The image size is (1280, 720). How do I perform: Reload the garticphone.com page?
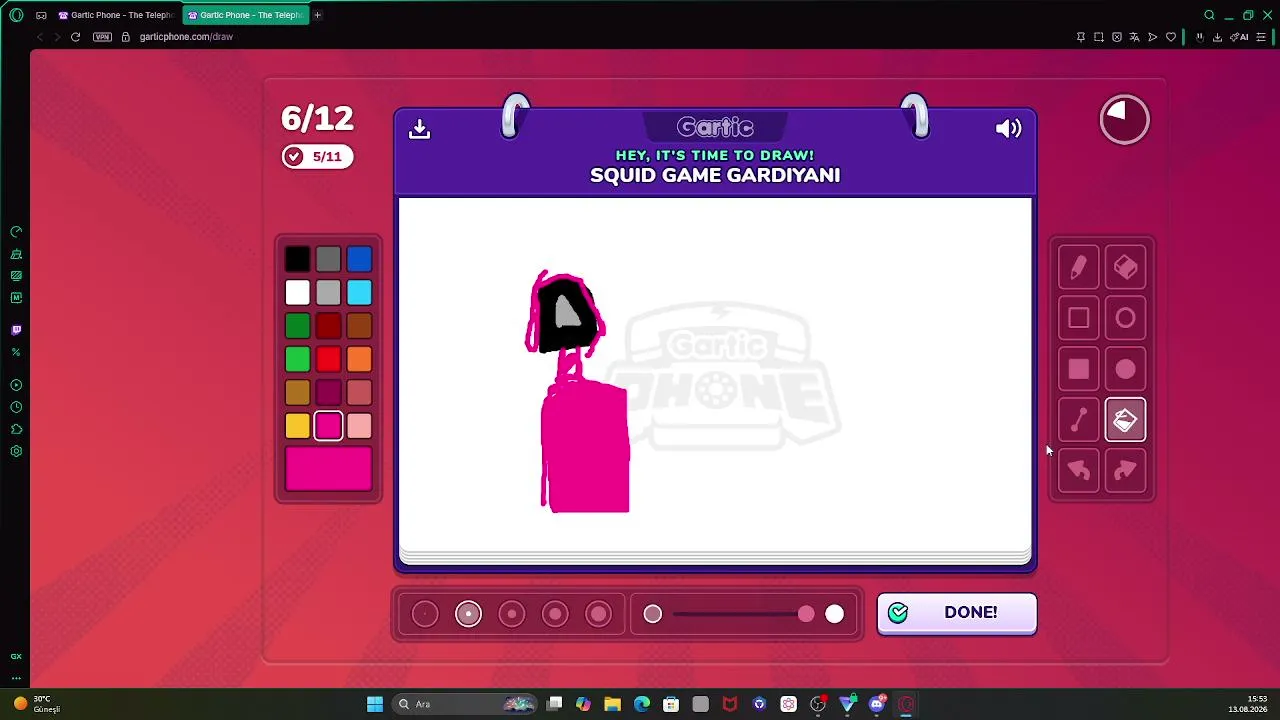[75, 37]
